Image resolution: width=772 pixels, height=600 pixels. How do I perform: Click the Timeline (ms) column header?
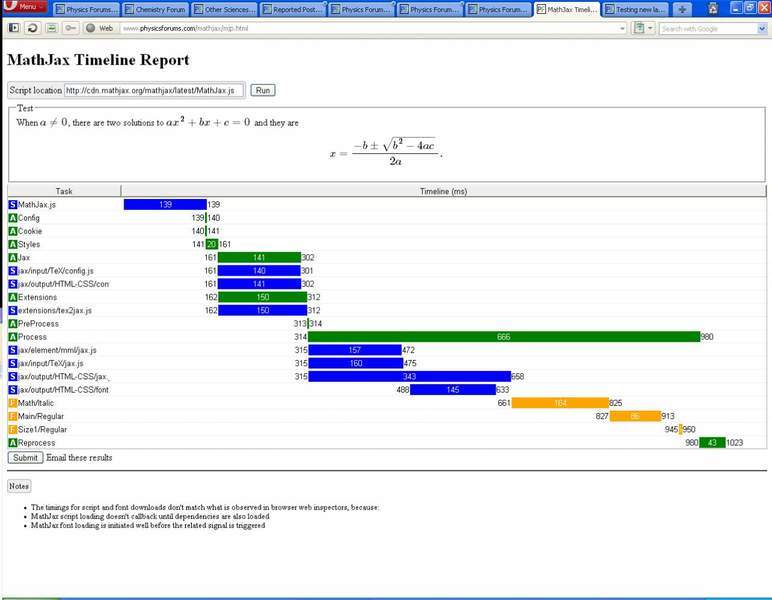(x=444, y=191)
